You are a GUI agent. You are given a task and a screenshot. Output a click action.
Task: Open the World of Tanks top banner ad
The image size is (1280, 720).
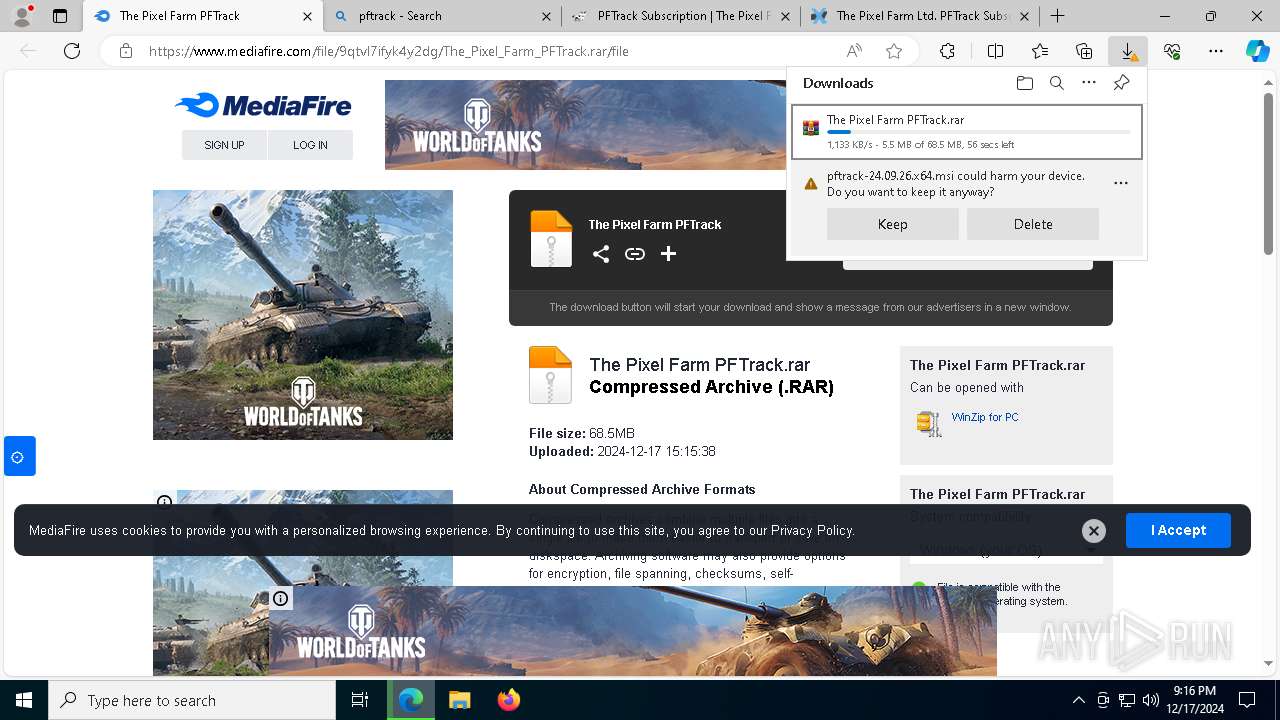click(585, 125)
